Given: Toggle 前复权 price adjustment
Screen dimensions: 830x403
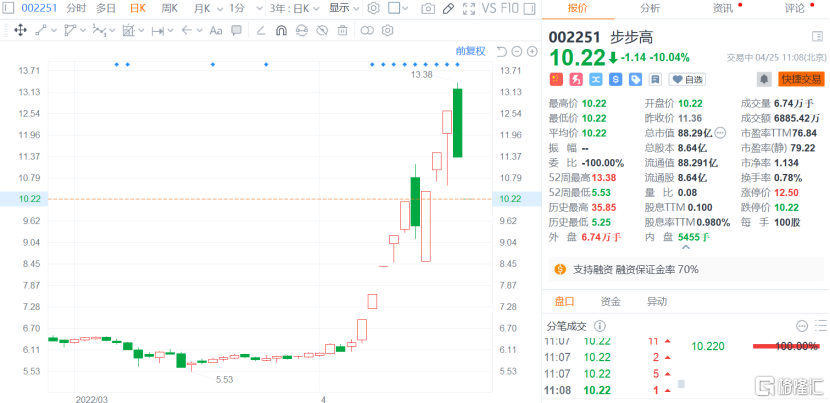Looking at the screenshot, I should pyautogui.click(x=471, y=51).
